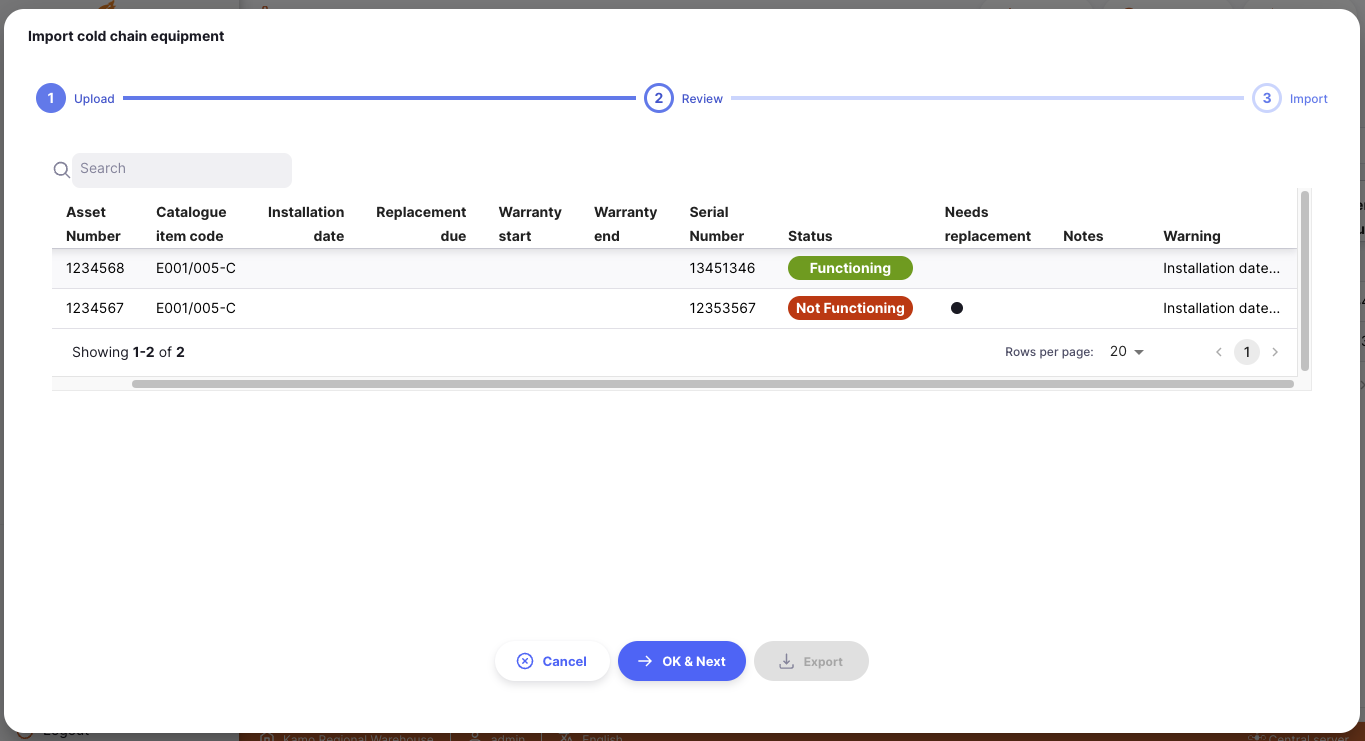The height and width of the screenshot is (741, 1365).
Task: Click the green Functioning status badge
Action: (x=850, y=268)
